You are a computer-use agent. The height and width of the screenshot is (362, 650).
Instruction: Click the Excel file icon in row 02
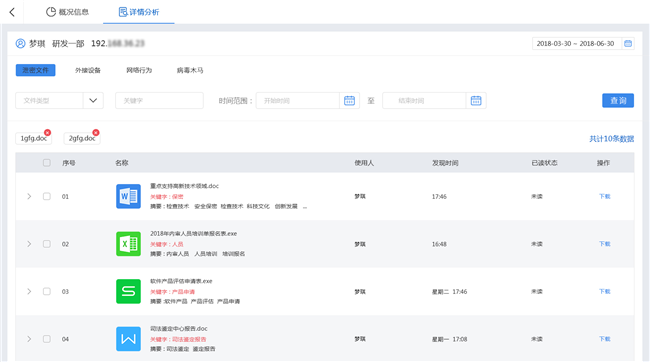129,244
